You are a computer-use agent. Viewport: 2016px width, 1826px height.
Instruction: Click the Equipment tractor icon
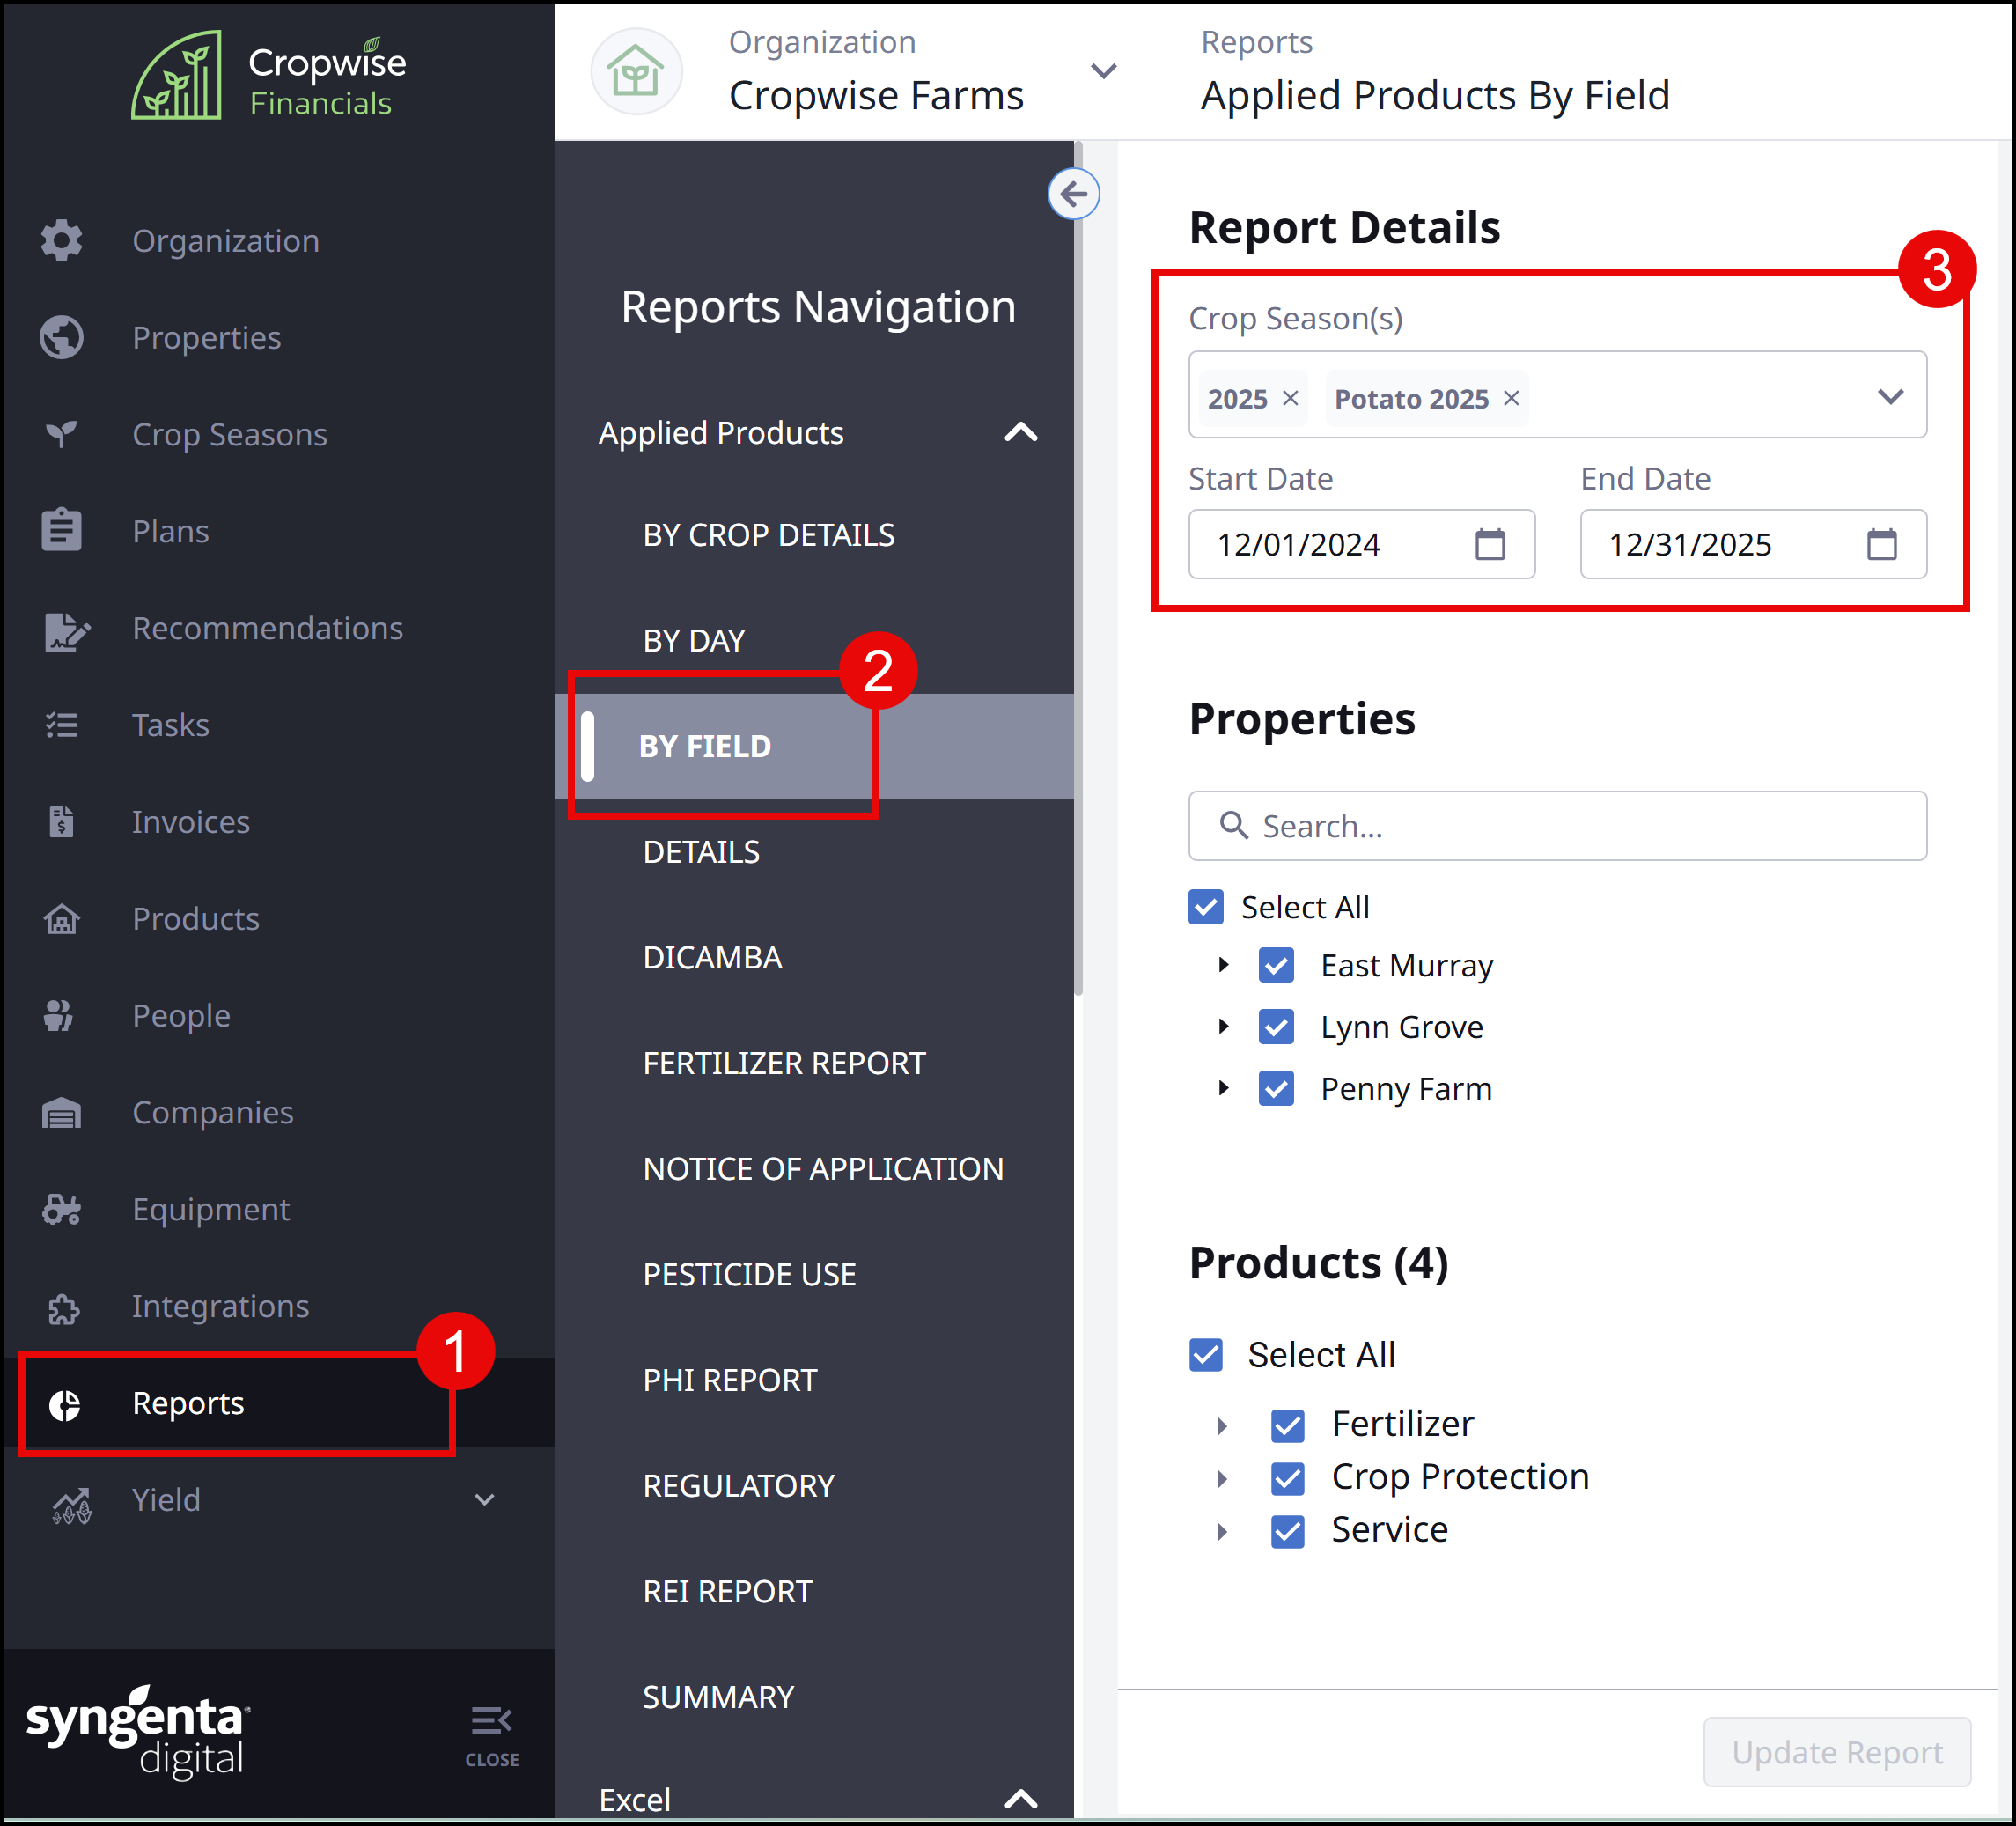pos(62,1209)
